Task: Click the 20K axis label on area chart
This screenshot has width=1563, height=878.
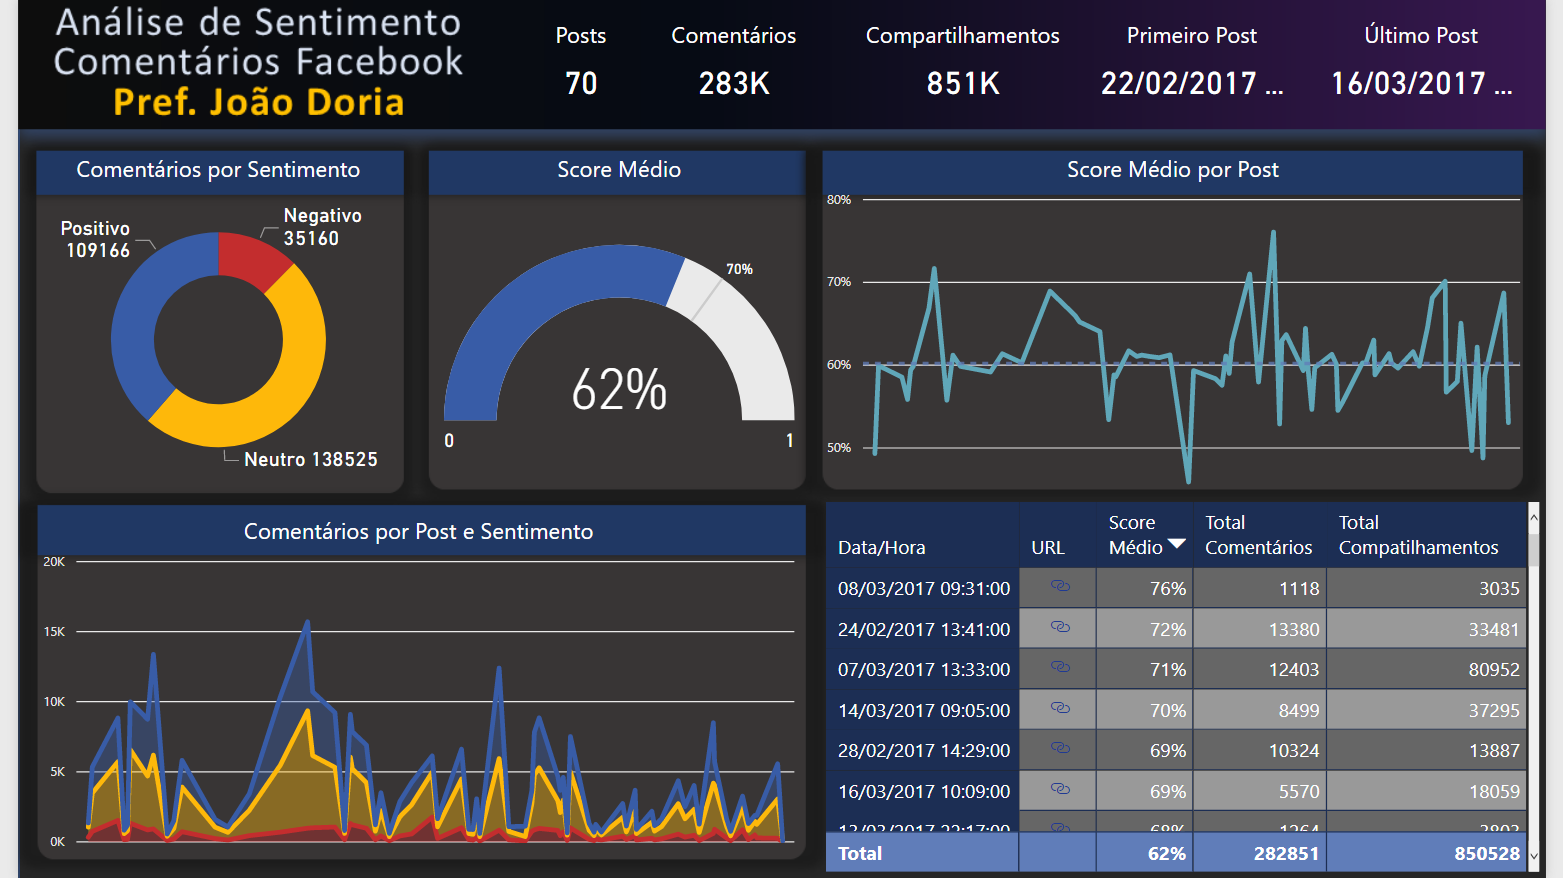Action: (x=54, y=562)
